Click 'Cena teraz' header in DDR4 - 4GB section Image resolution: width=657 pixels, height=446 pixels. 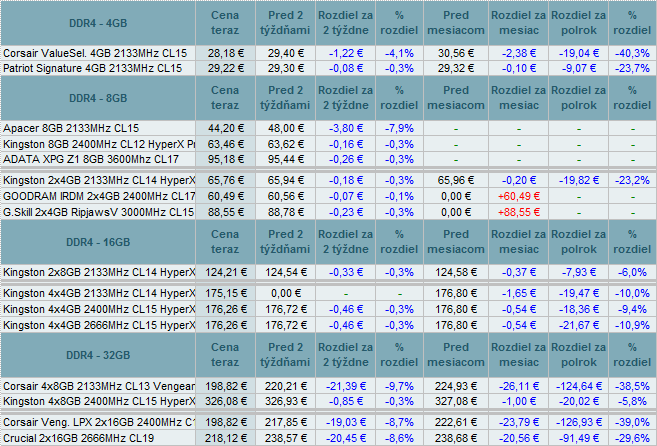tap(225, 23)
